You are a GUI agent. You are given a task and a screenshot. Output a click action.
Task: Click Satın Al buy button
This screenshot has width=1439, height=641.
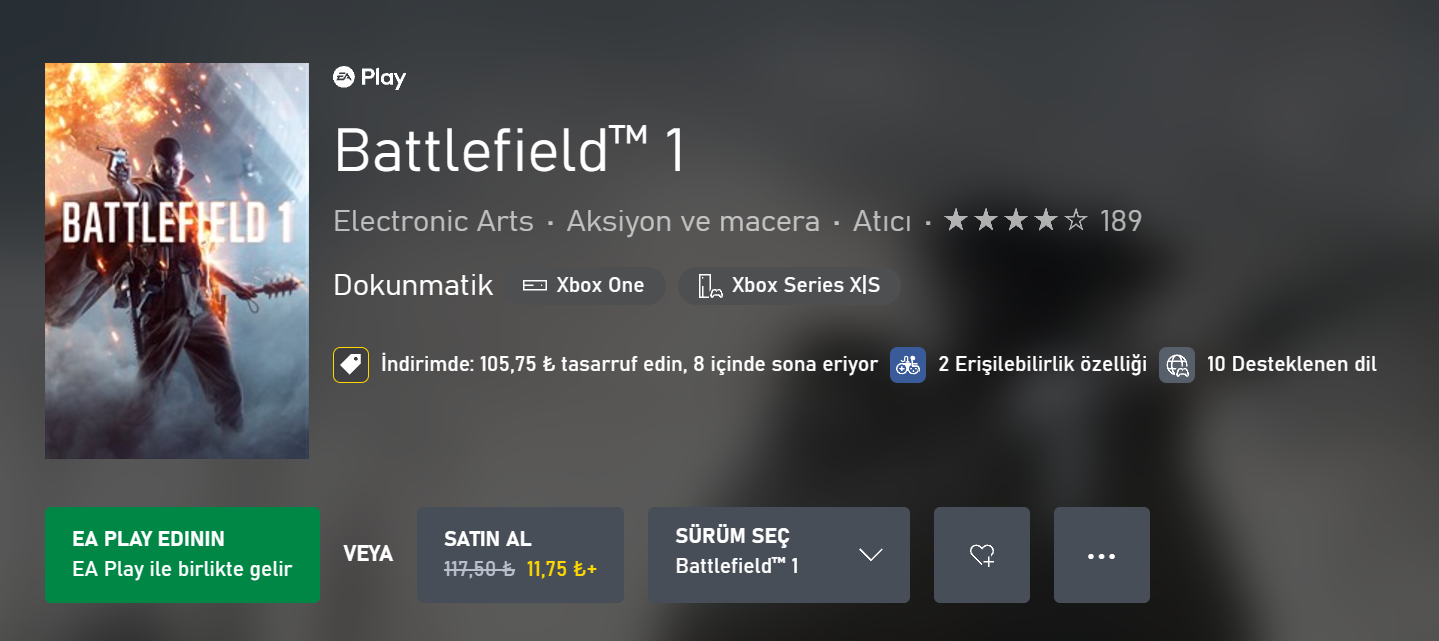(520, 555)
